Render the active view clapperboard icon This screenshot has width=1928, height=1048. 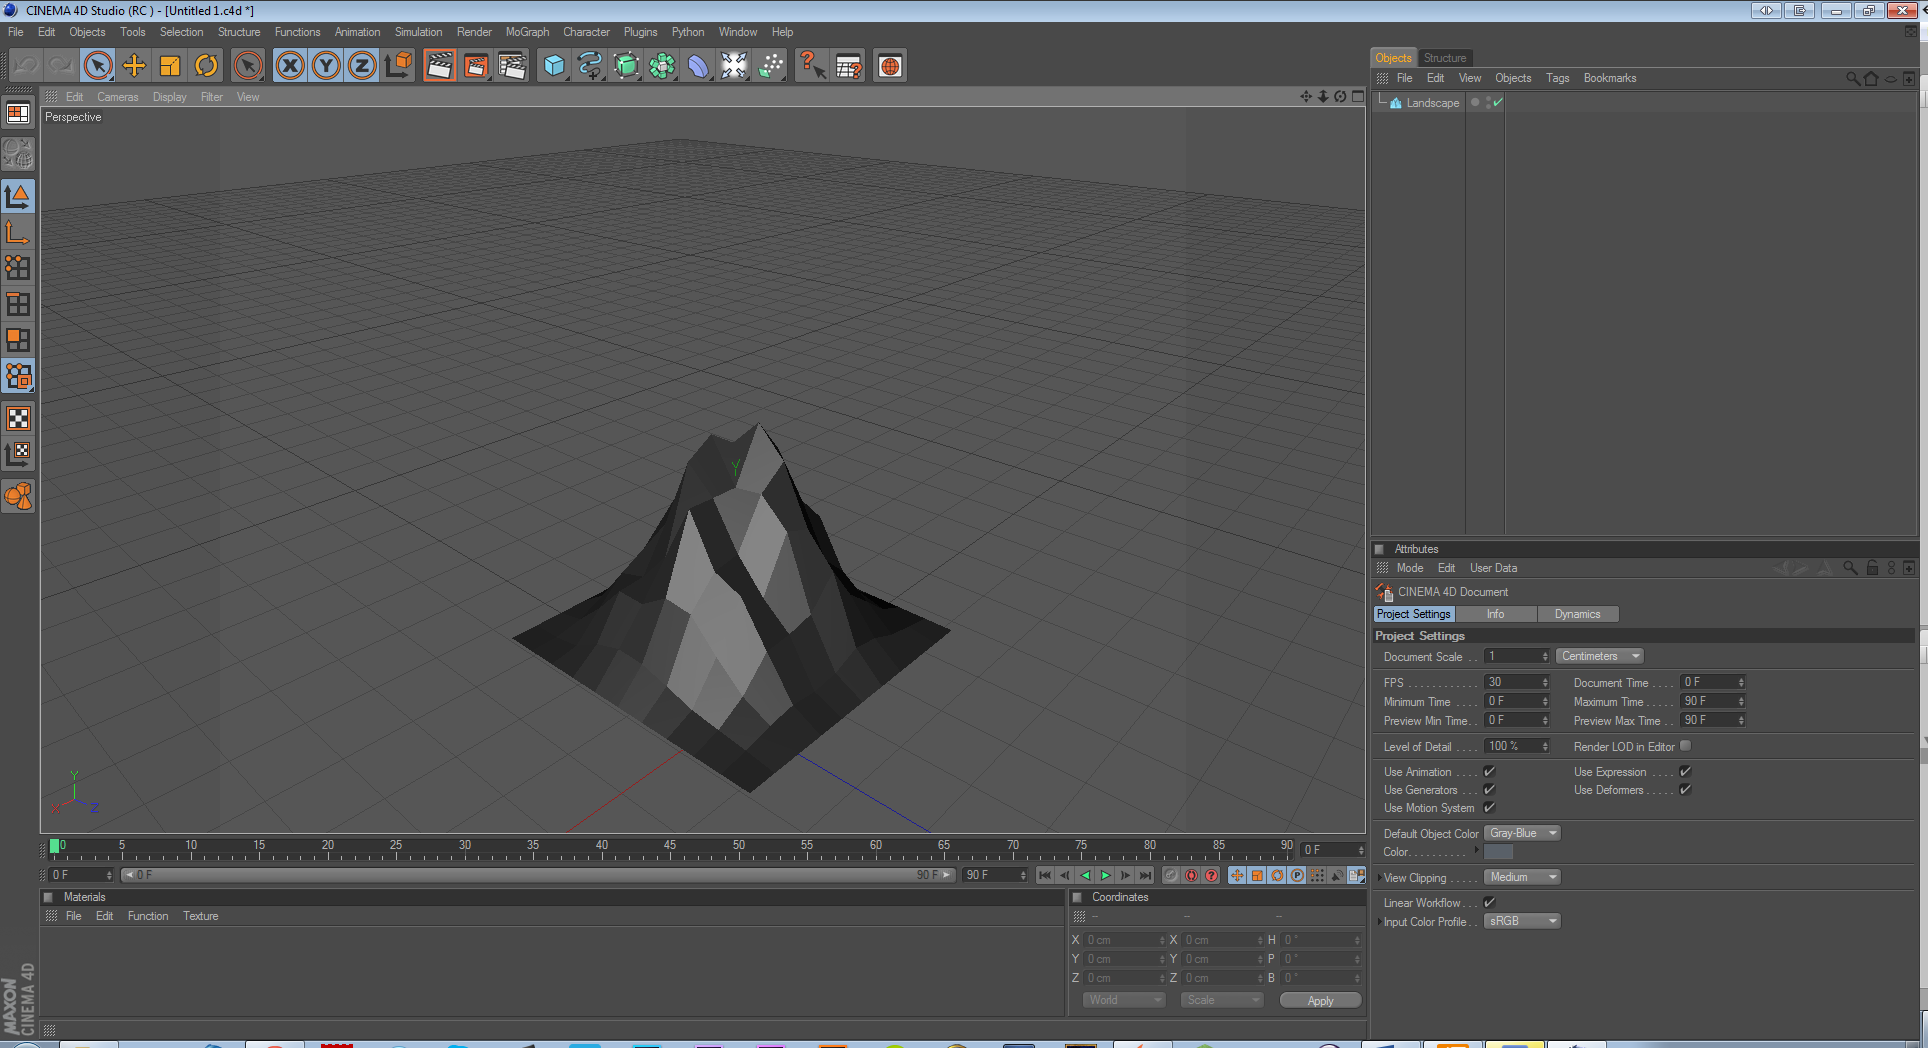click(x=439, y=66)
